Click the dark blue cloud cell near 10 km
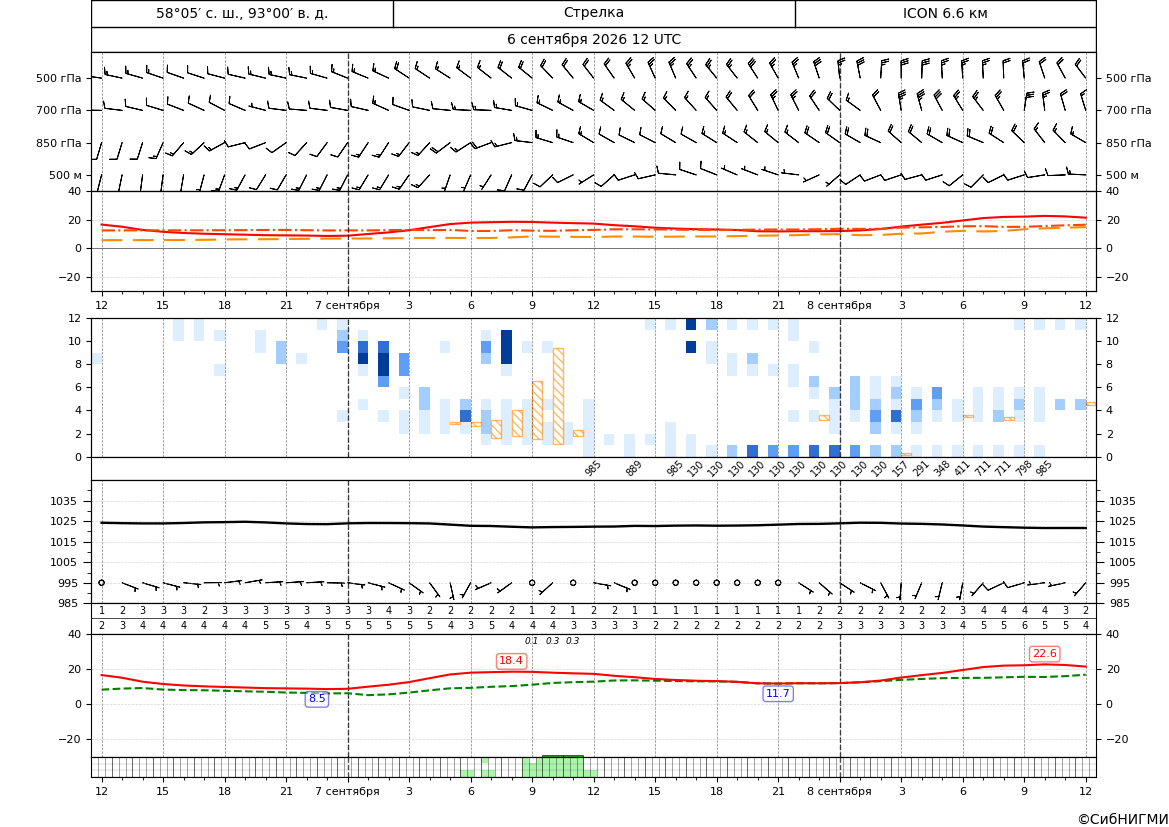 click(507, 347)
